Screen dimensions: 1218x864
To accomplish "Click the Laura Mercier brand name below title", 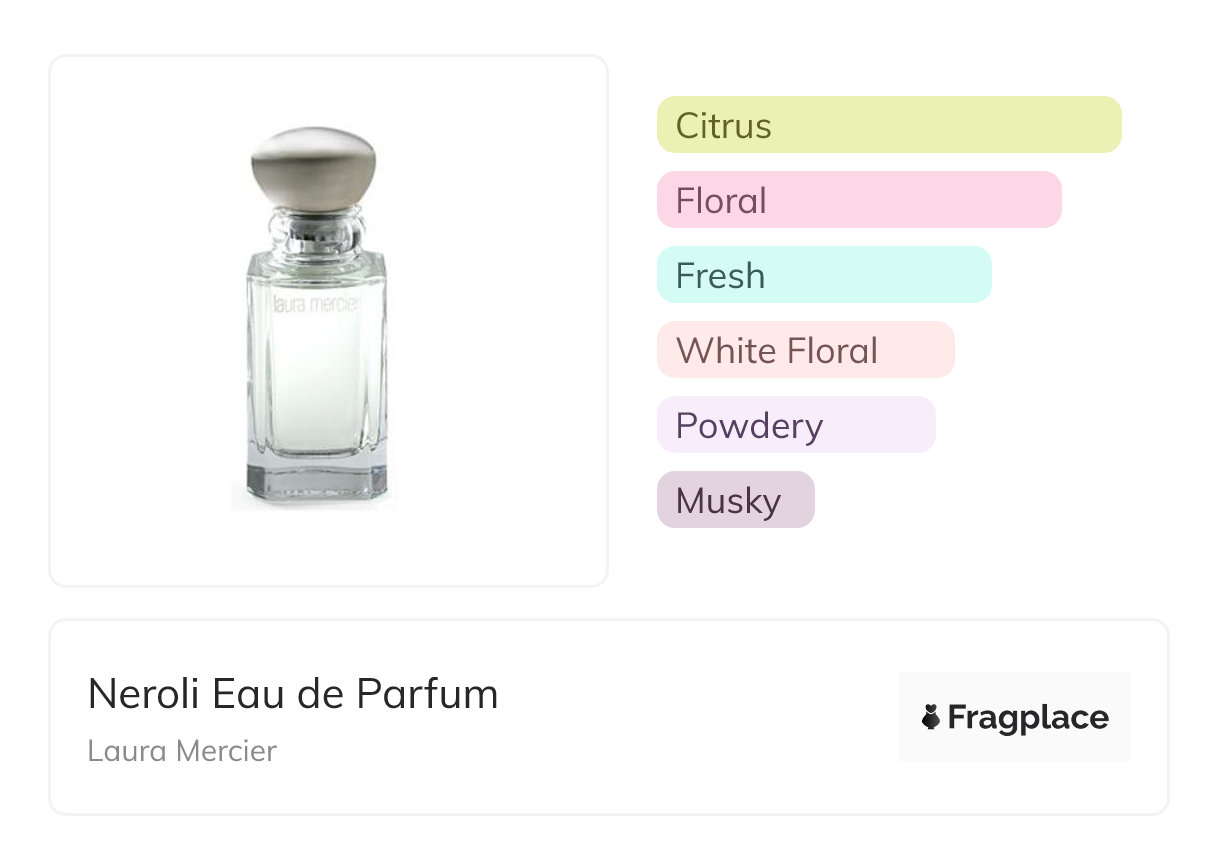I will [x=182, y=751].
